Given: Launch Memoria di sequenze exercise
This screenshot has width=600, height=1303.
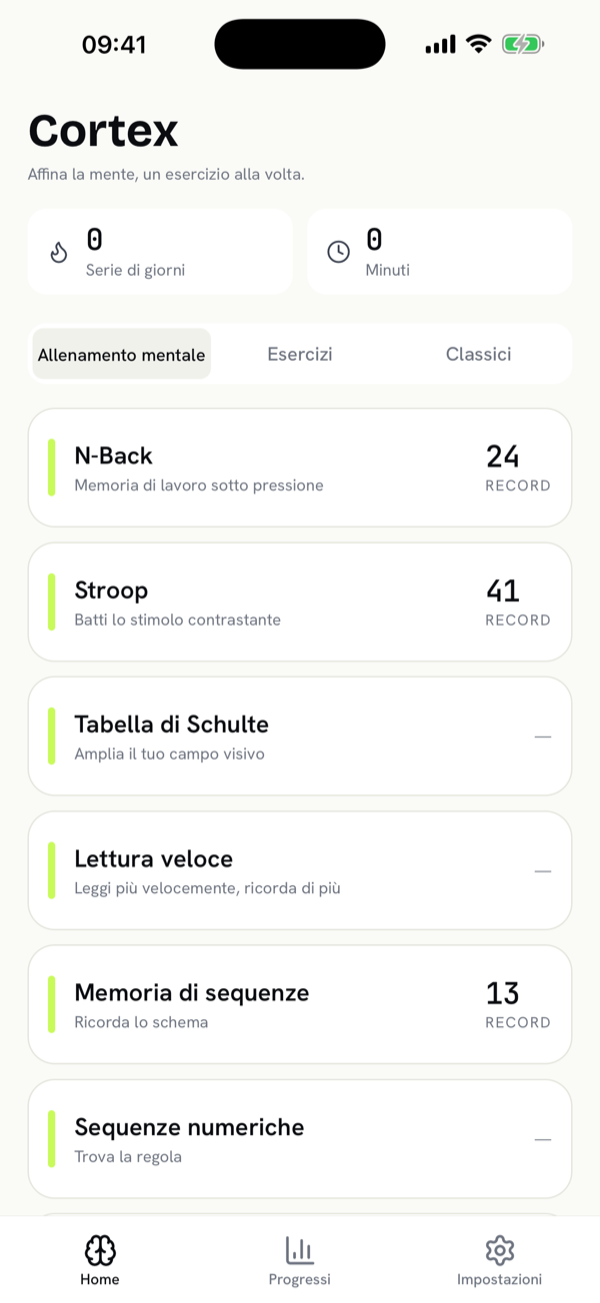Looking at the screenshot, I should click(x=300, y=1004).
